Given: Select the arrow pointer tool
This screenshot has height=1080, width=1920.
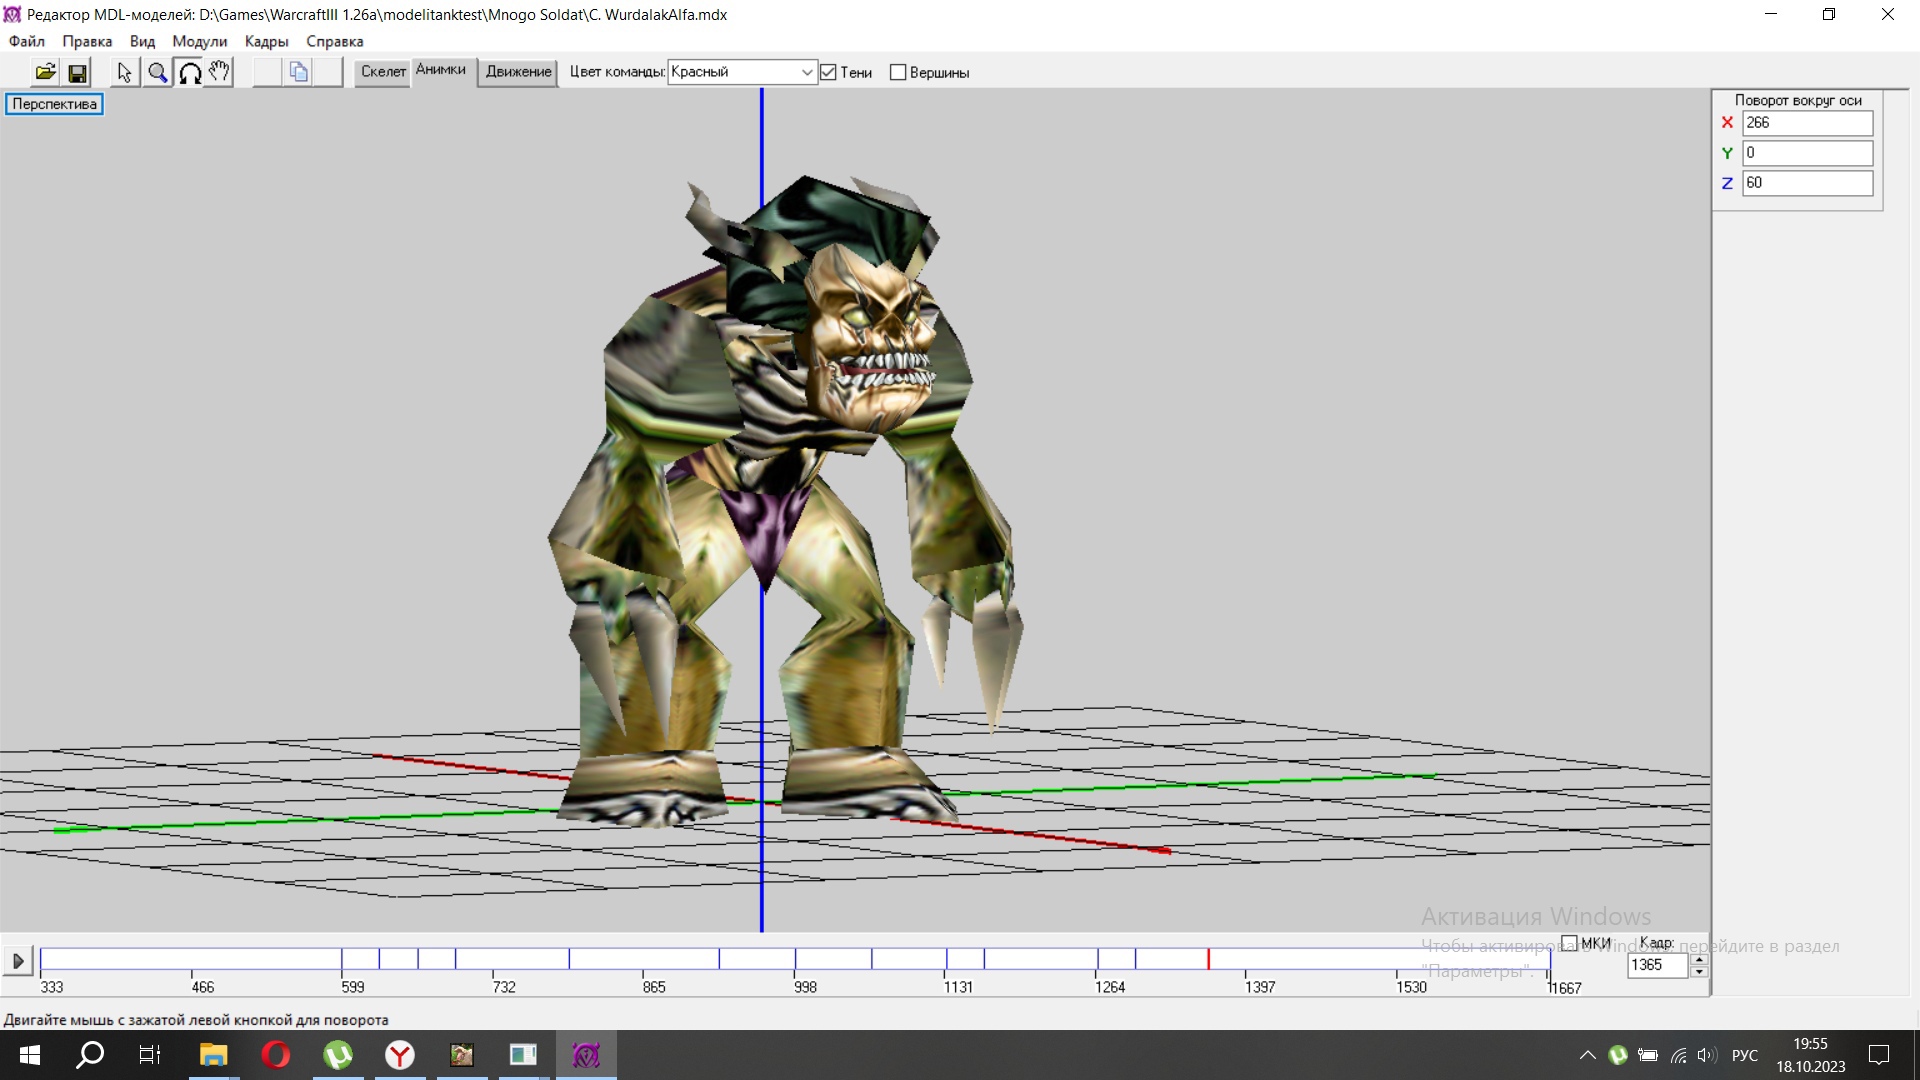Looking at the screenshot, I should pos(124,72).
